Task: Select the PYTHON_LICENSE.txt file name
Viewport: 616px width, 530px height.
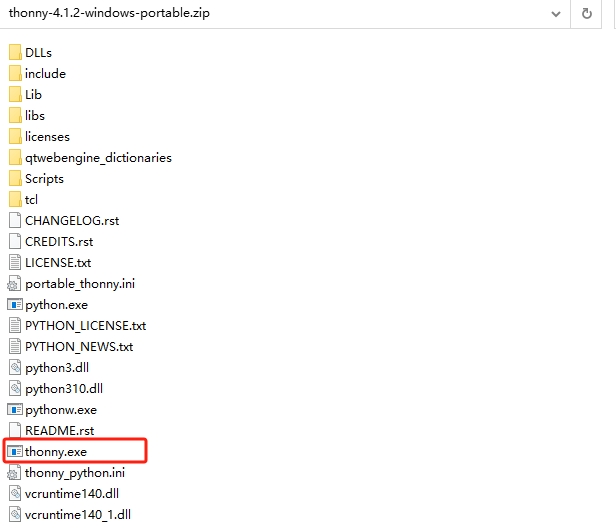Action: (86, 326)
